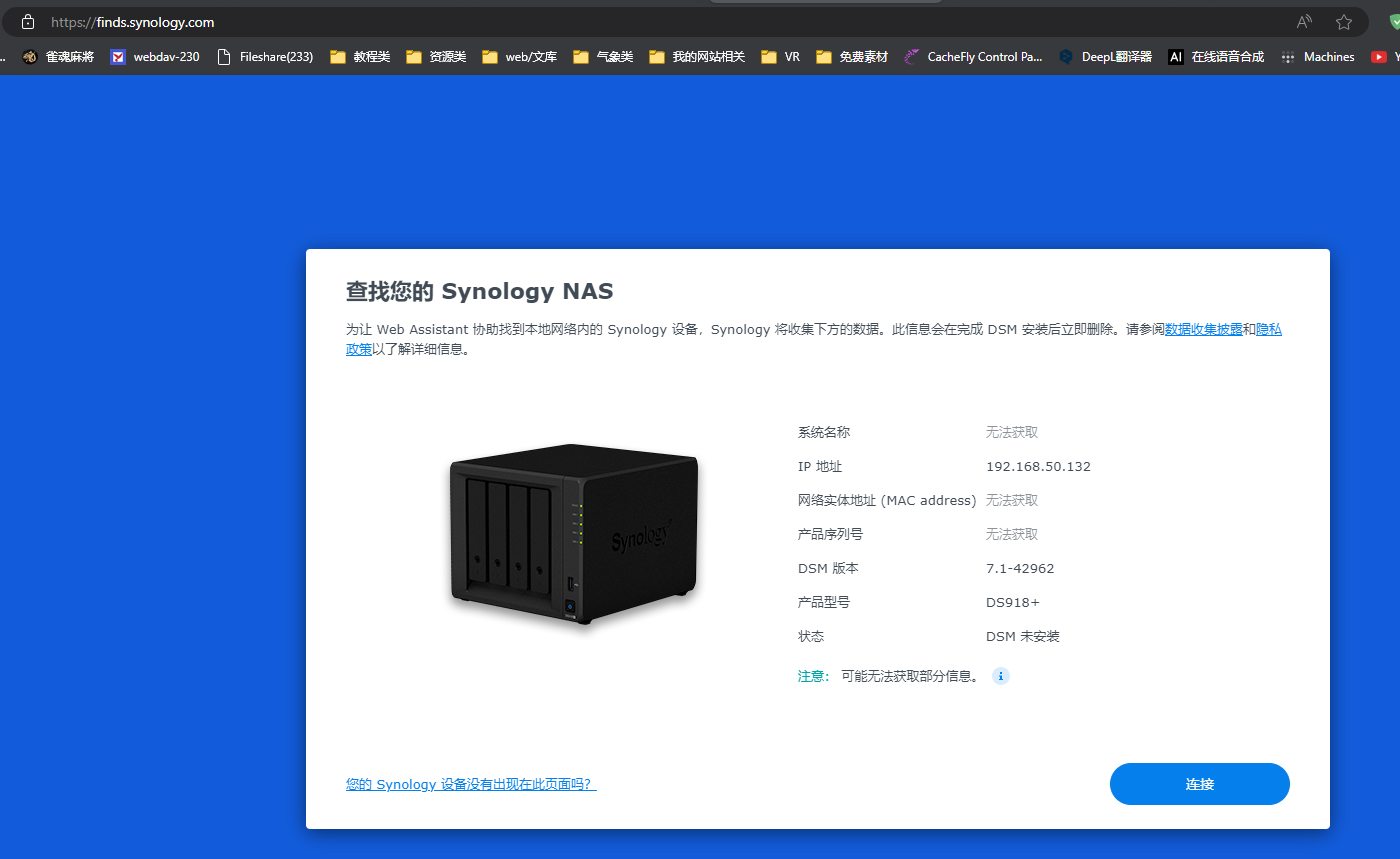This screenshot has height=859, width=1400.
Task: Open the 气象类 bookmark folder
Action: 603,57
